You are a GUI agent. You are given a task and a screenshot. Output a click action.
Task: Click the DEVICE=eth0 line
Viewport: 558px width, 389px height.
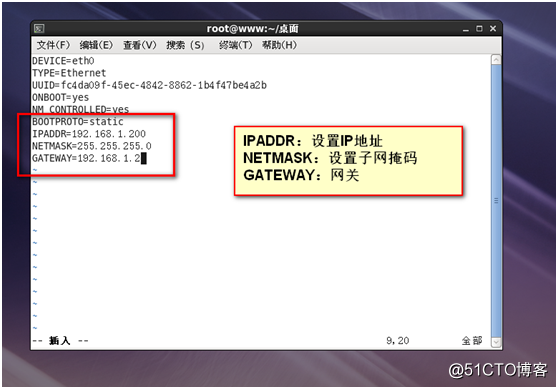(x=63, y=61)
